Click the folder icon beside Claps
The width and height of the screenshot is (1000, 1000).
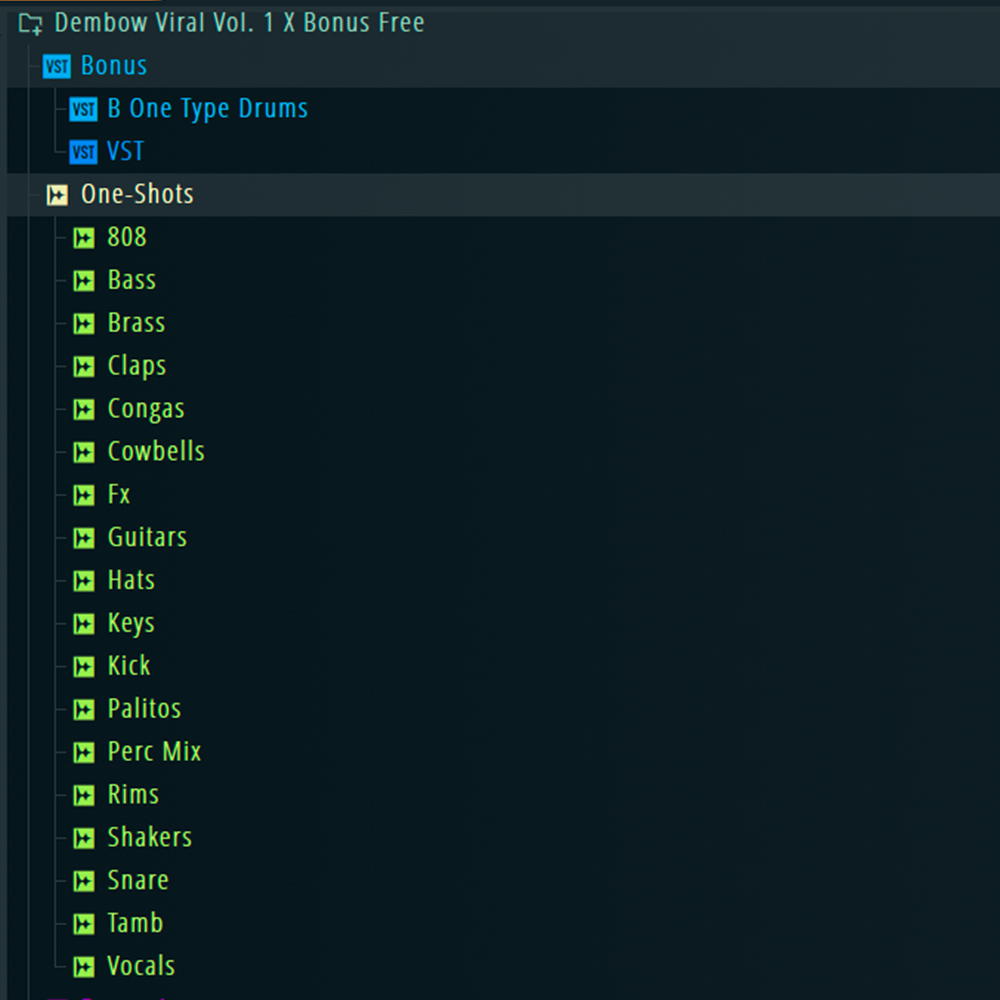(84, 367)
